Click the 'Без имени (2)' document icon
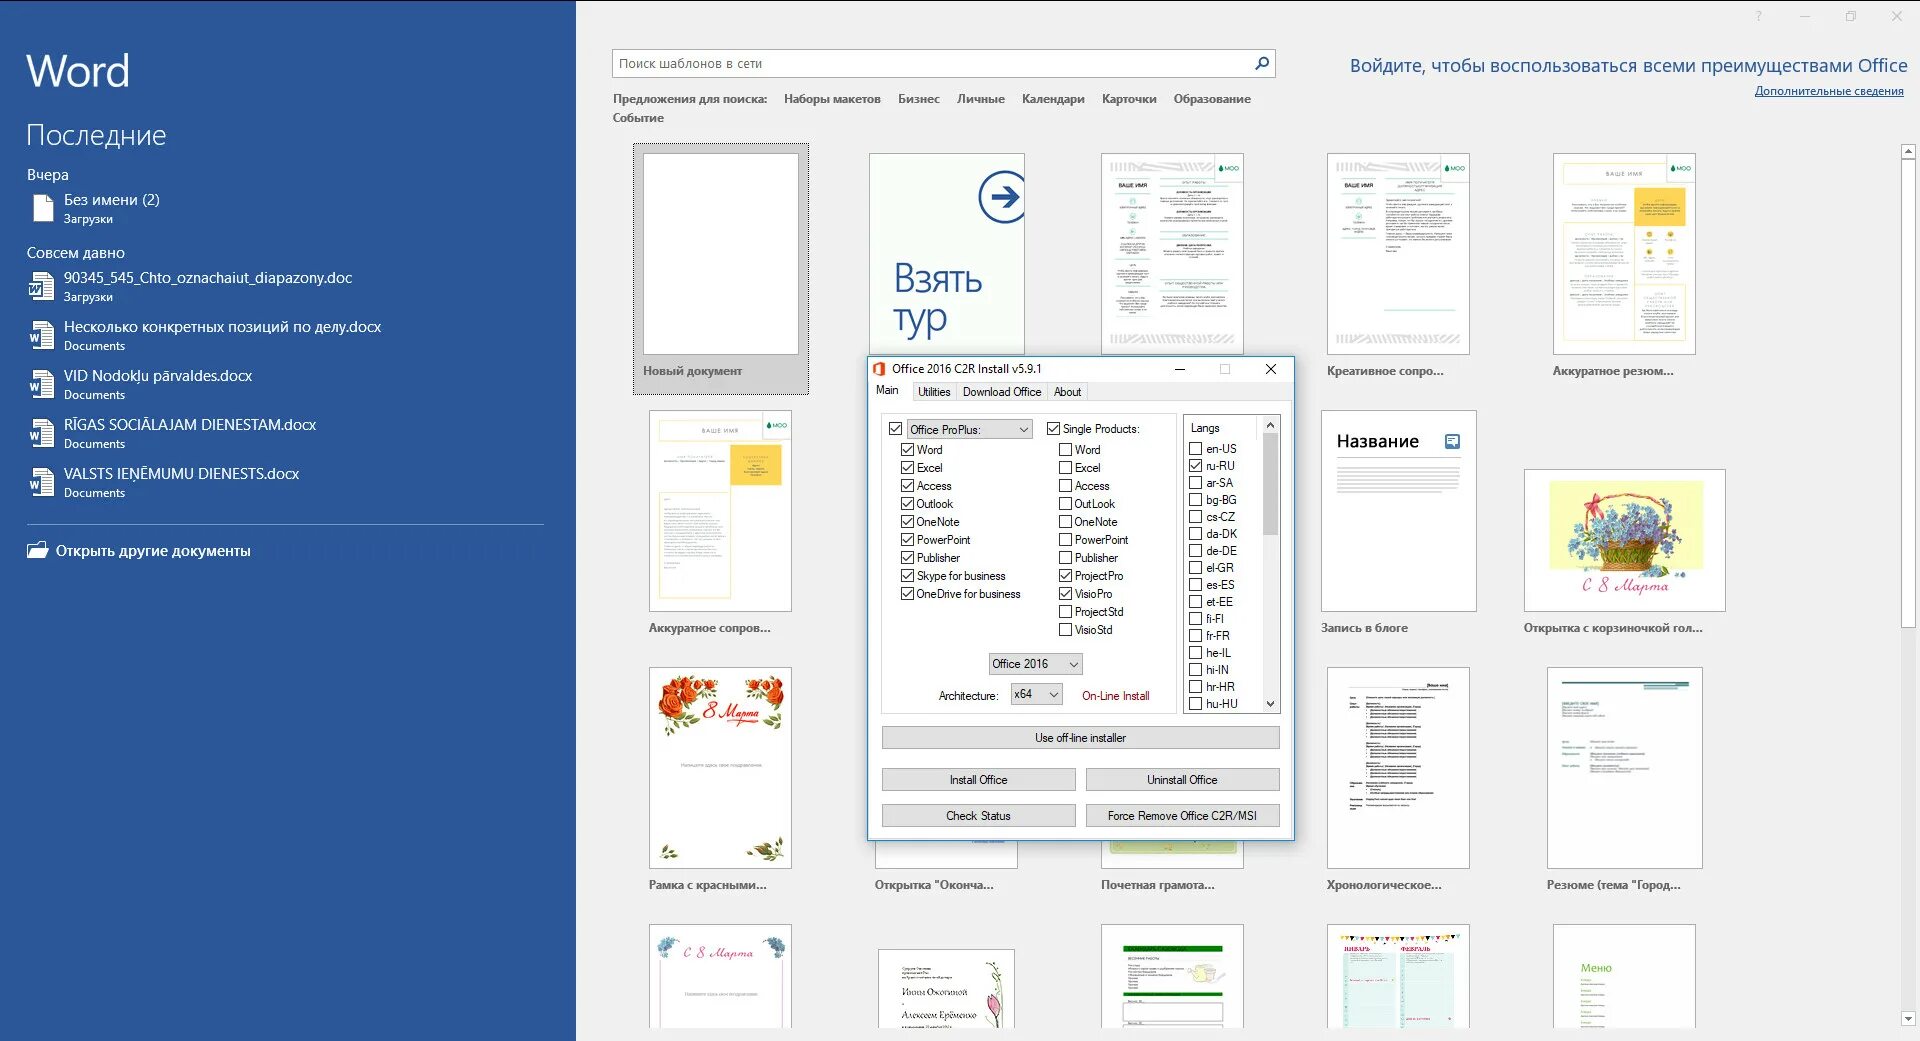Image resolution: width=1920 pixels, height=1041 pixels. coord(43,208)
